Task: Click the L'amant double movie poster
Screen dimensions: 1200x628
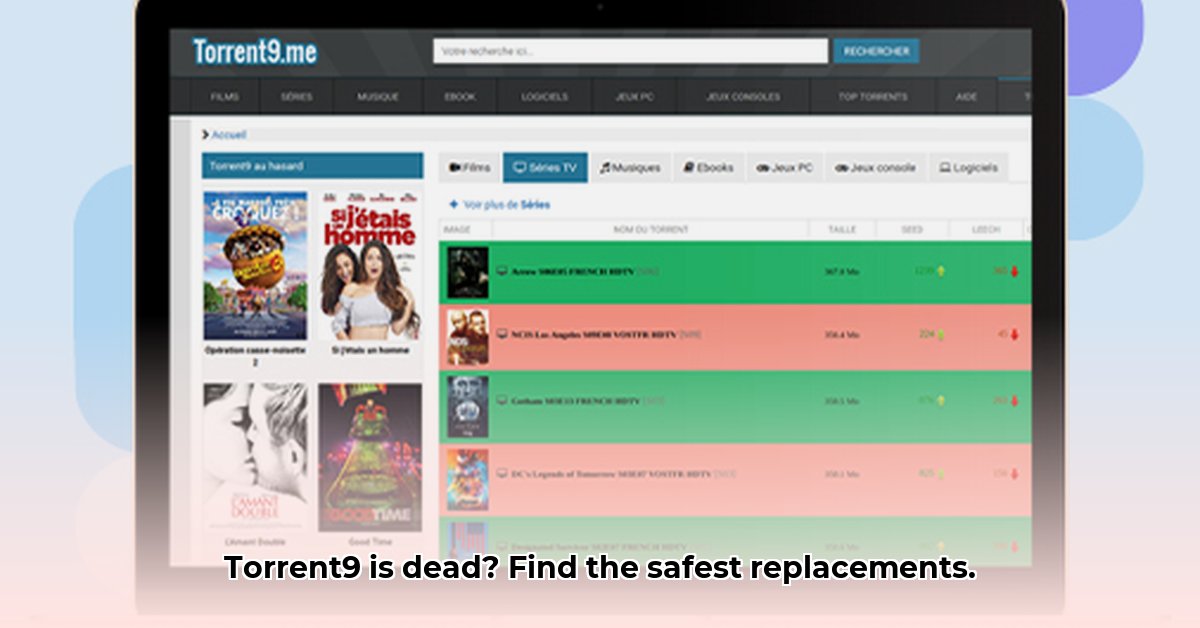Action: 255,458
